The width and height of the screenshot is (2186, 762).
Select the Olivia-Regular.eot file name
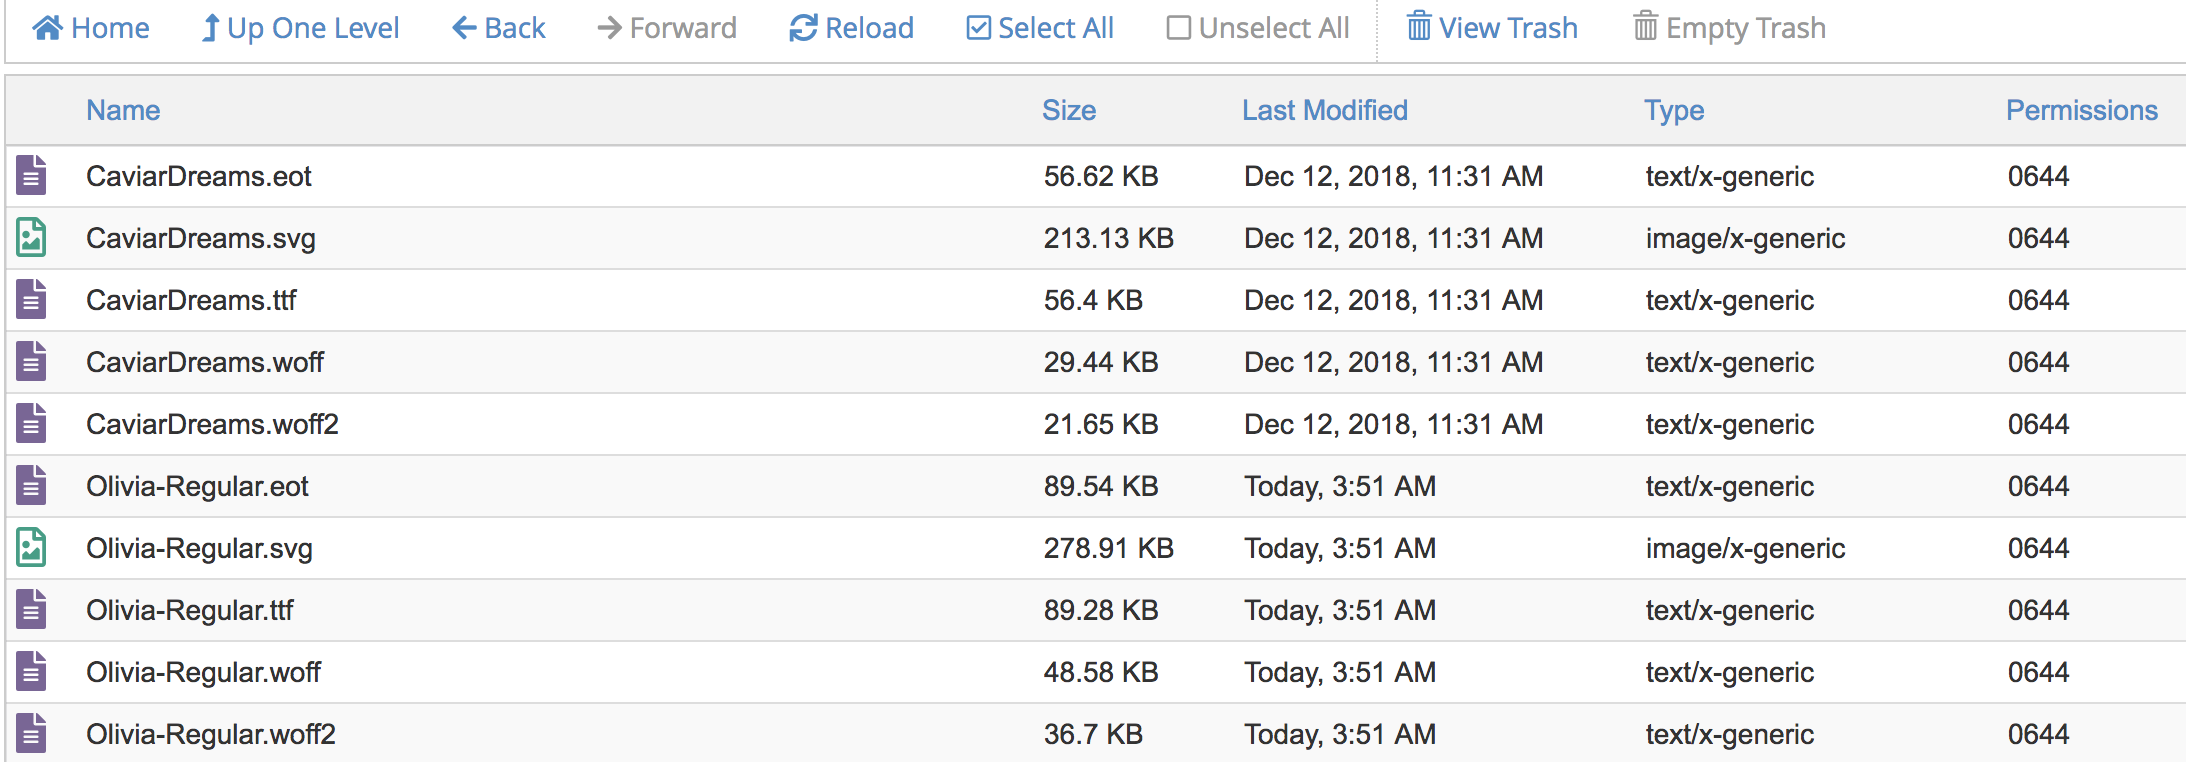(197, 487)
